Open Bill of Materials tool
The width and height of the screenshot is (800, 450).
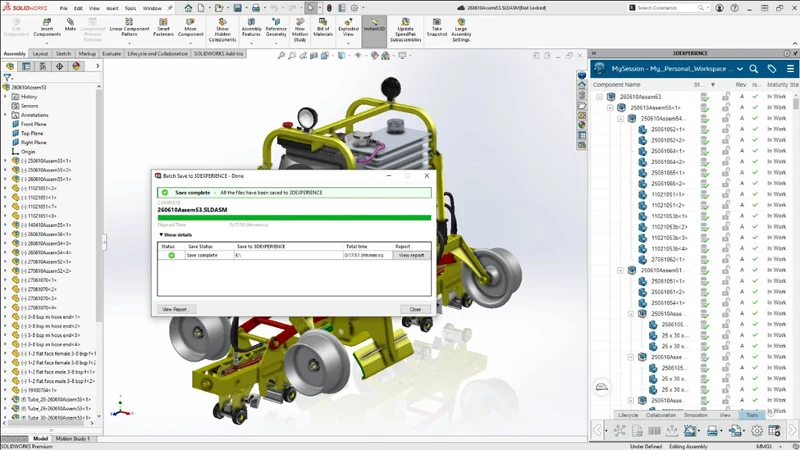click(325, 24)
